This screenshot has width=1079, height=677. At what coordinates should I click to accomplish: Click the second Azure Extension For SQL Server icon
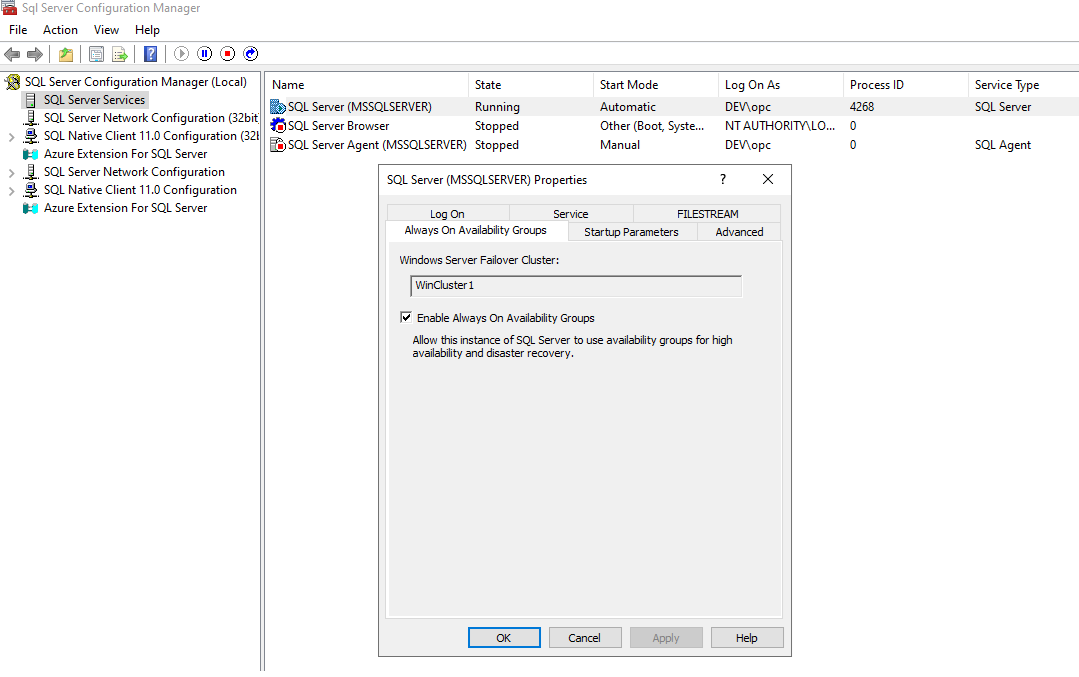pyautogui.click(x=31, y=208)
